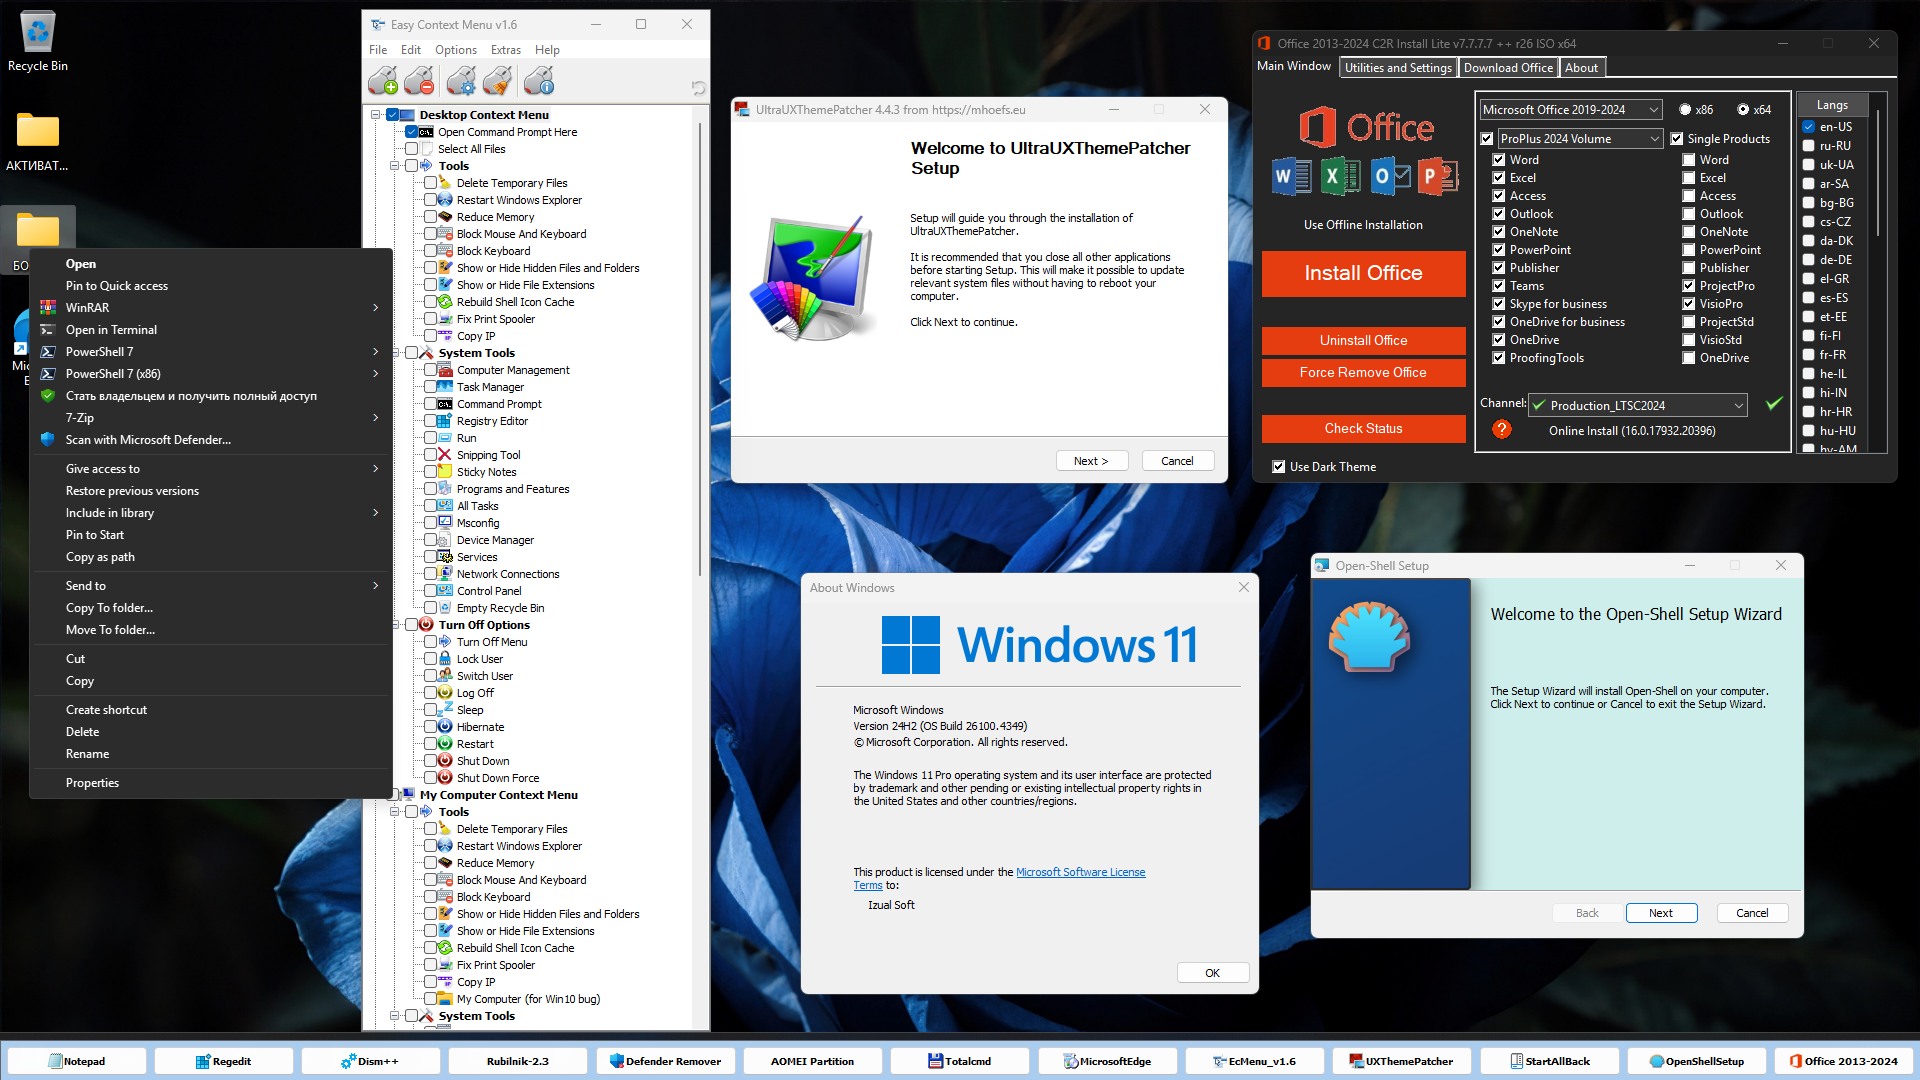Click Next in UltraUXThemePatcher setup
Viewport: 1920px width, 1080px height.
pyautogui.click(x=1091, y=461)
